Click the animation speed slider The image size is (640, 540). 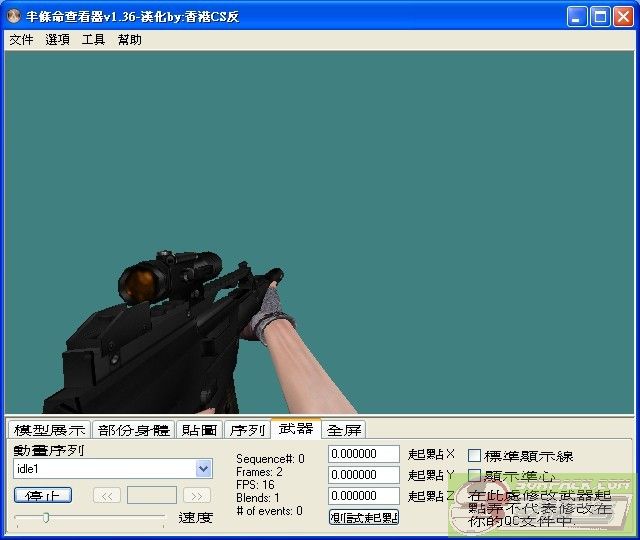coord(90,517)
